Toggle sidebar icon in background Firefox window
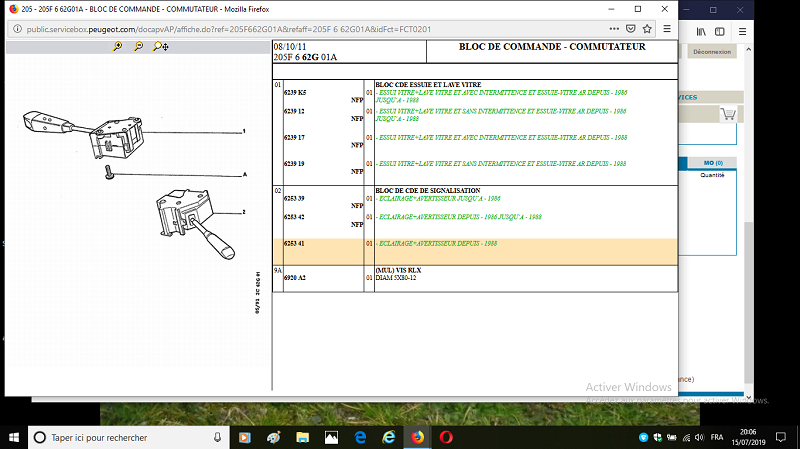Viewport: 800px width, 449px height. point(720,32)
